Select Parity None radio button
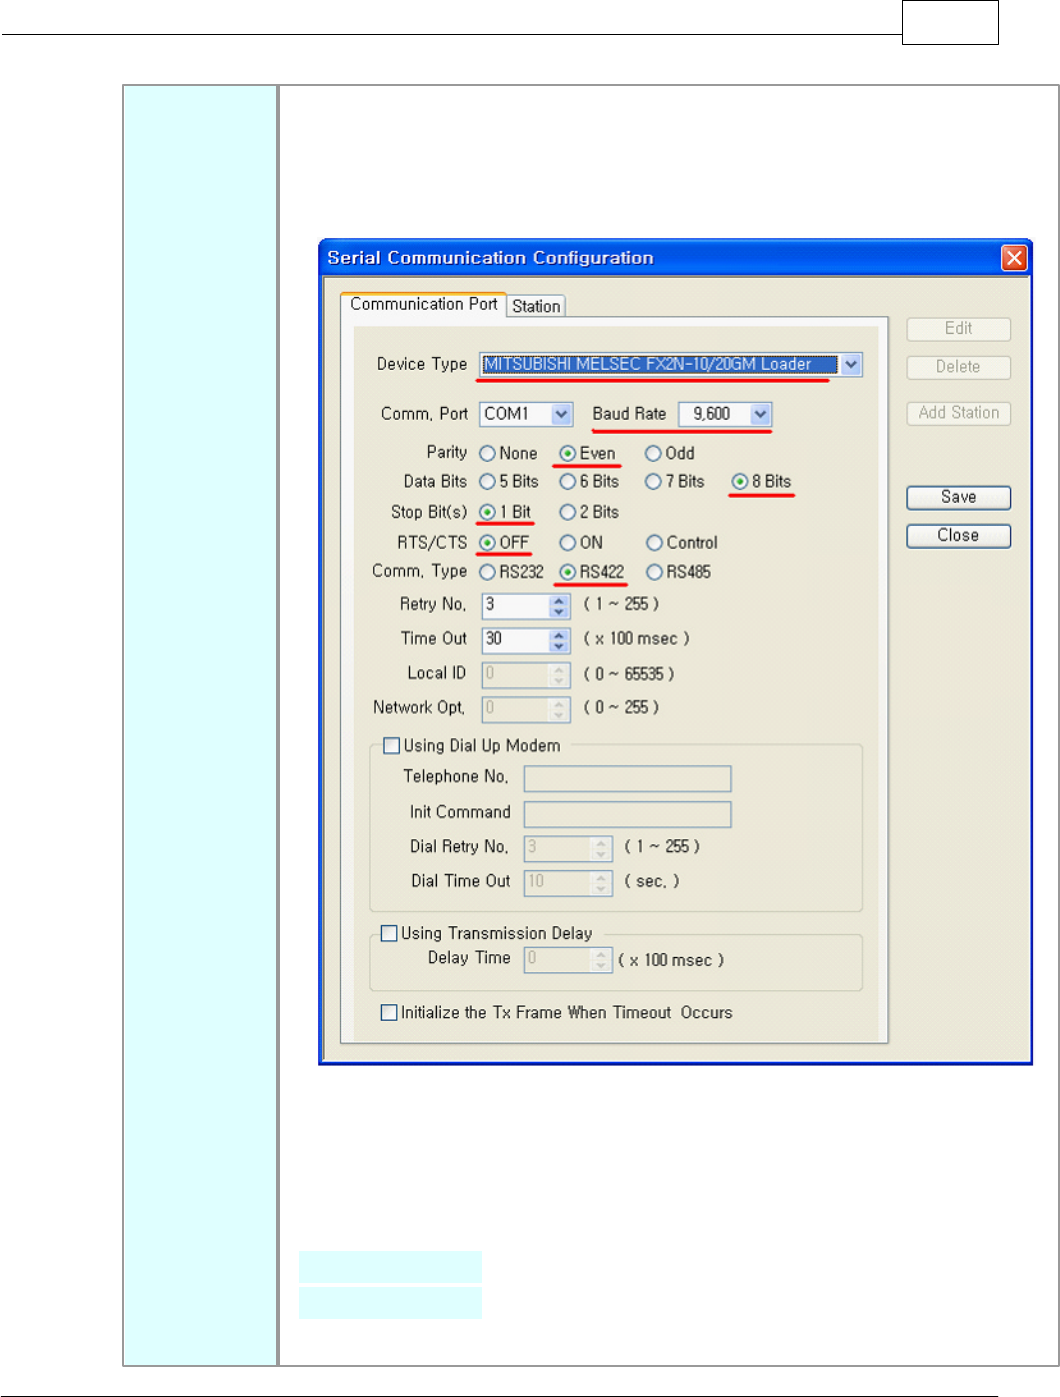Image resolution: width=1060 pixels, height=1397 pixels. pos(487,454)
